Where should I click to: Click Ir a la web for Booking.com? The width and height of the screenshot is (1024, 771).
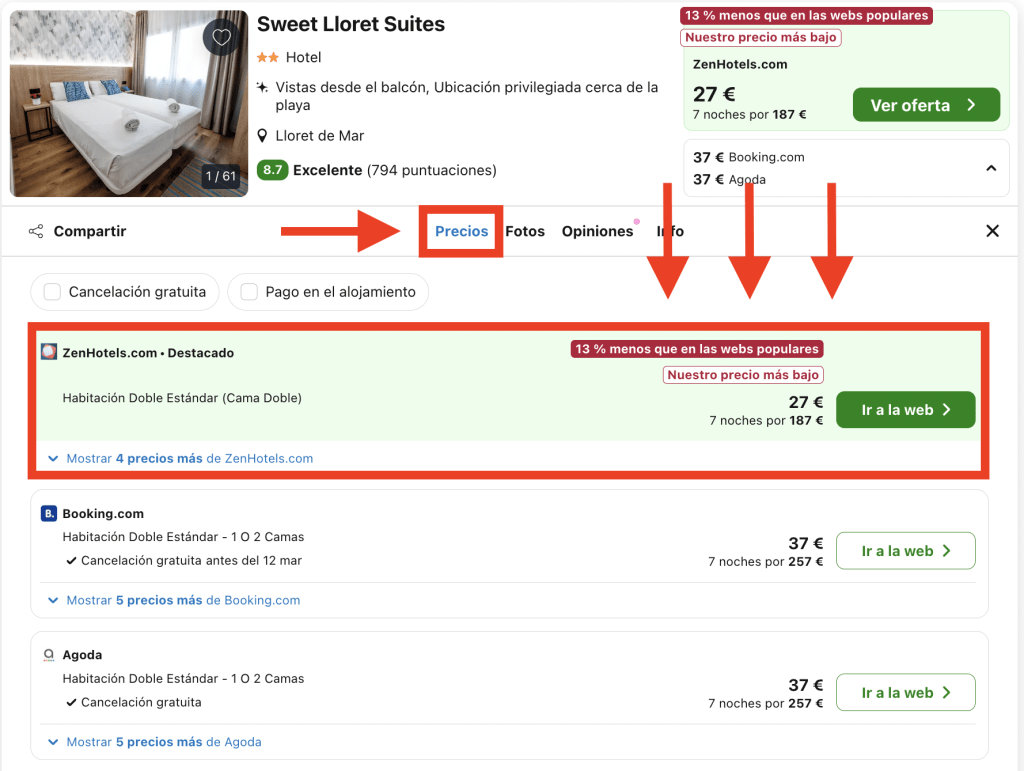tap(905, 551)
